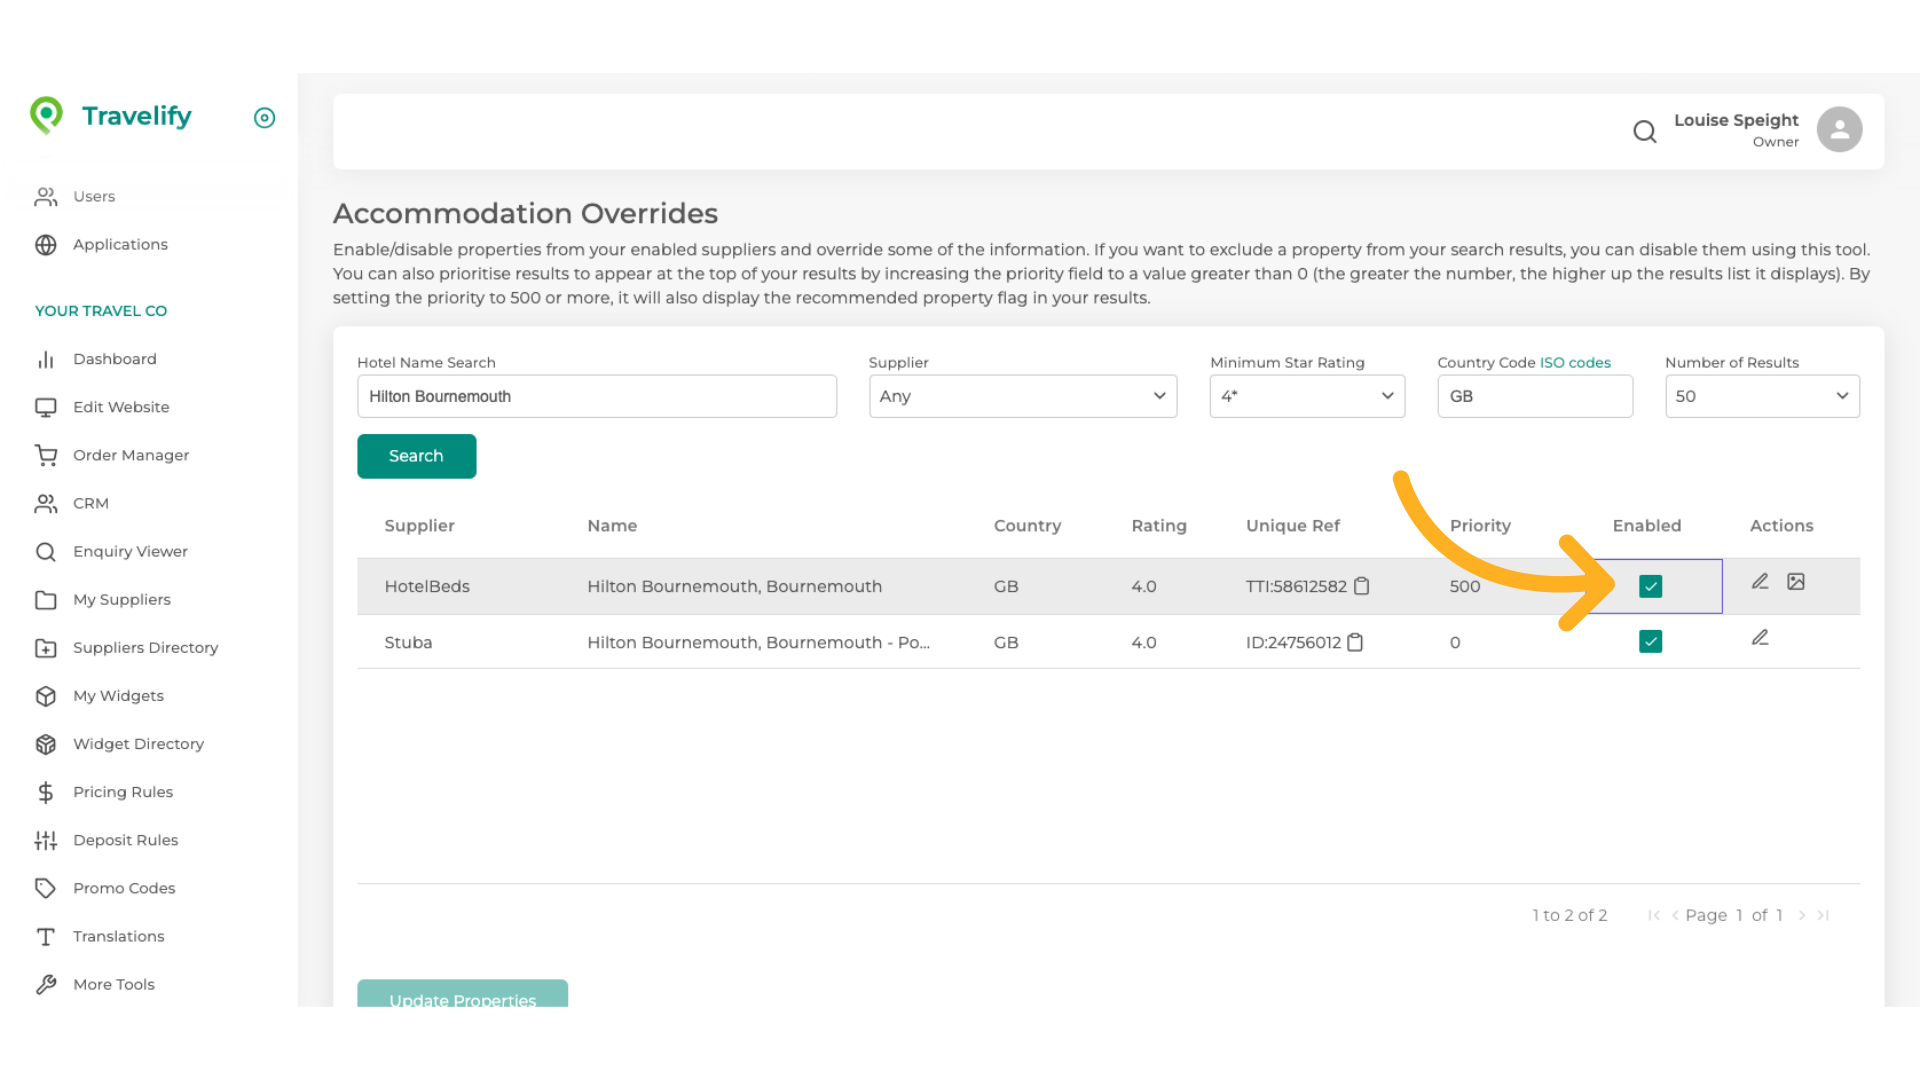Copy the HotelBeds unique ref TTI:58612582
This screenshot has width=1920, height=1080.
[1361, 586]
